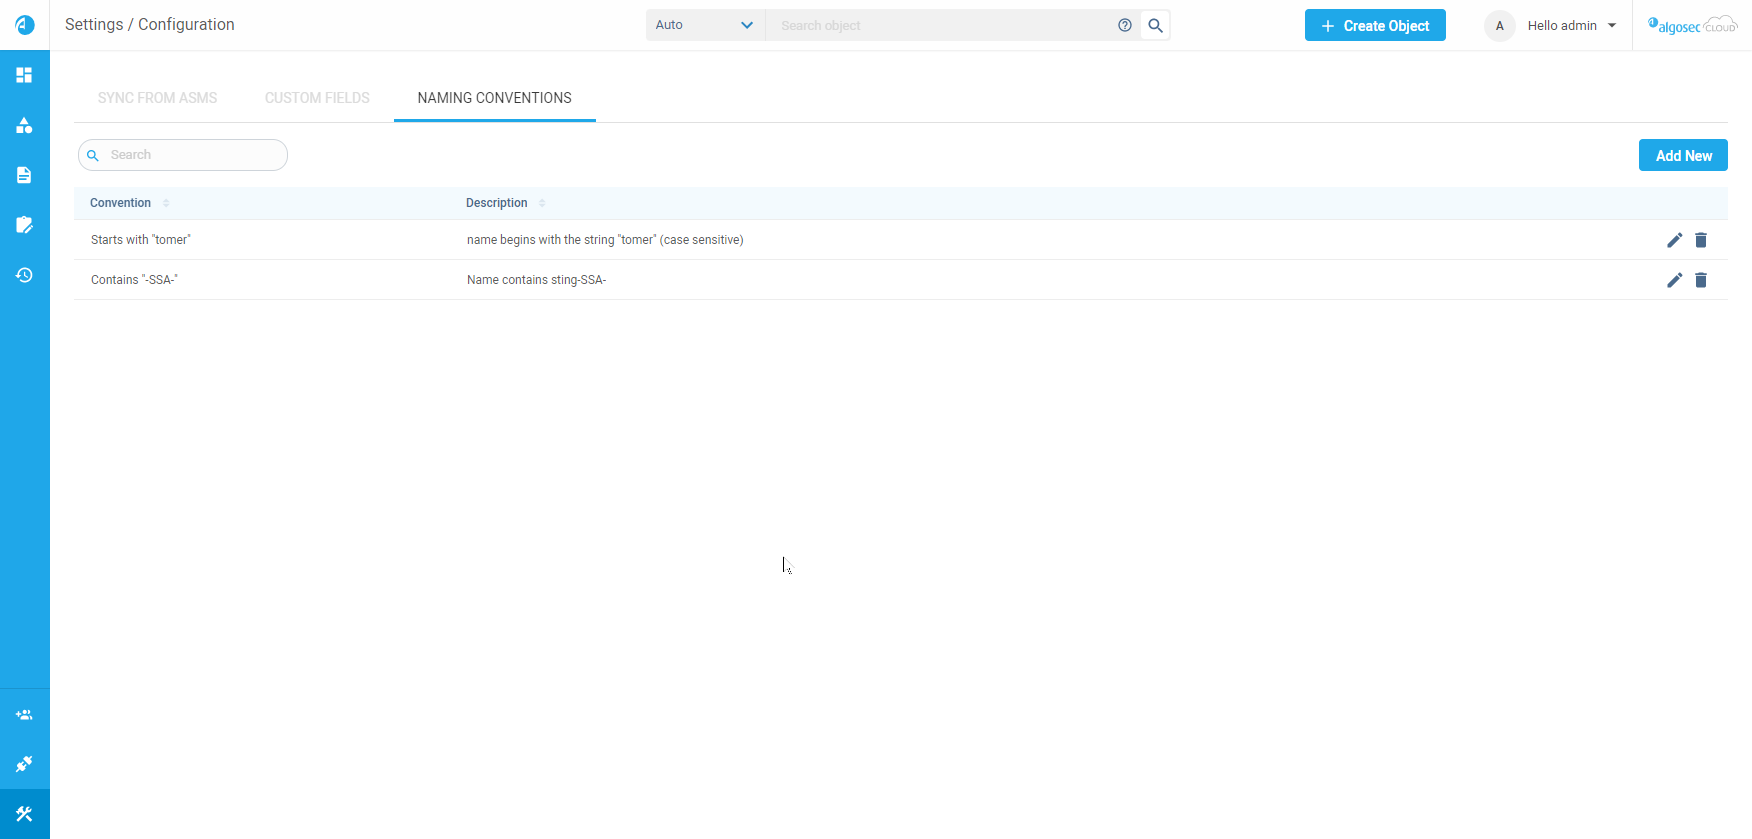
Task: Edit the Contains "-SSA-" convention
Action: tap(1674, 280)
